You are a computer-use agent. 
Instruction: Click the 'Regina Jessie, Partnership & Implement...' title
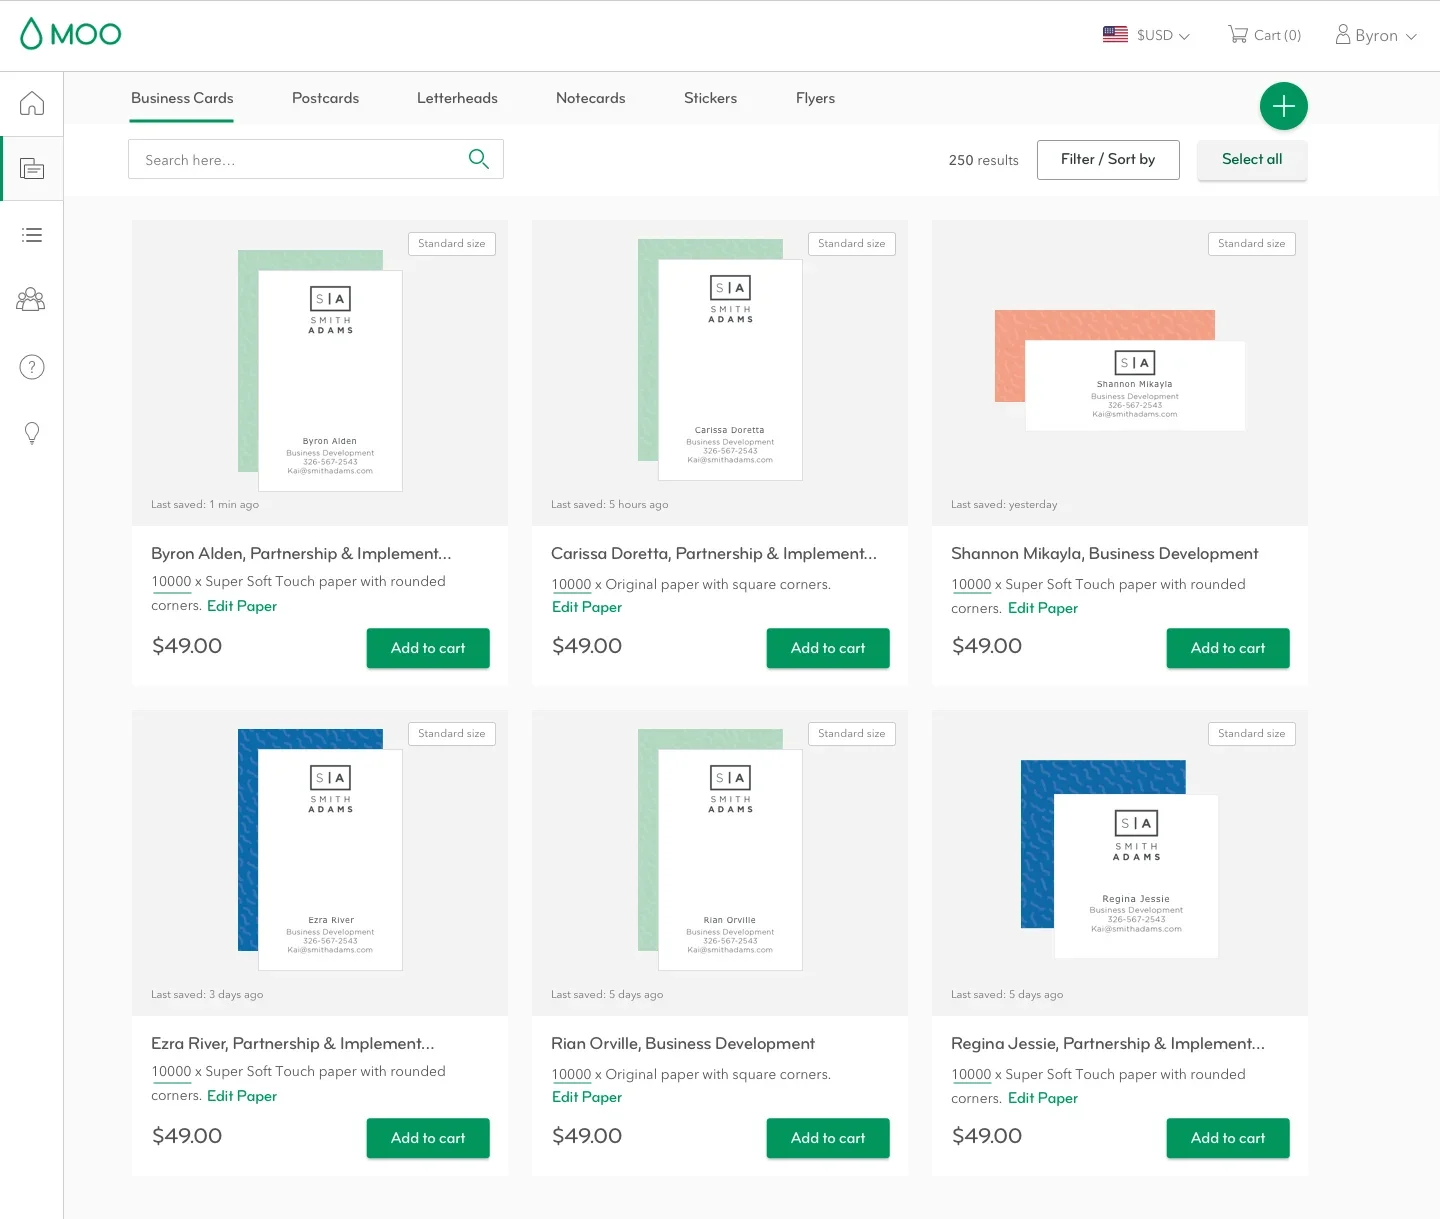(1108, 1044)
